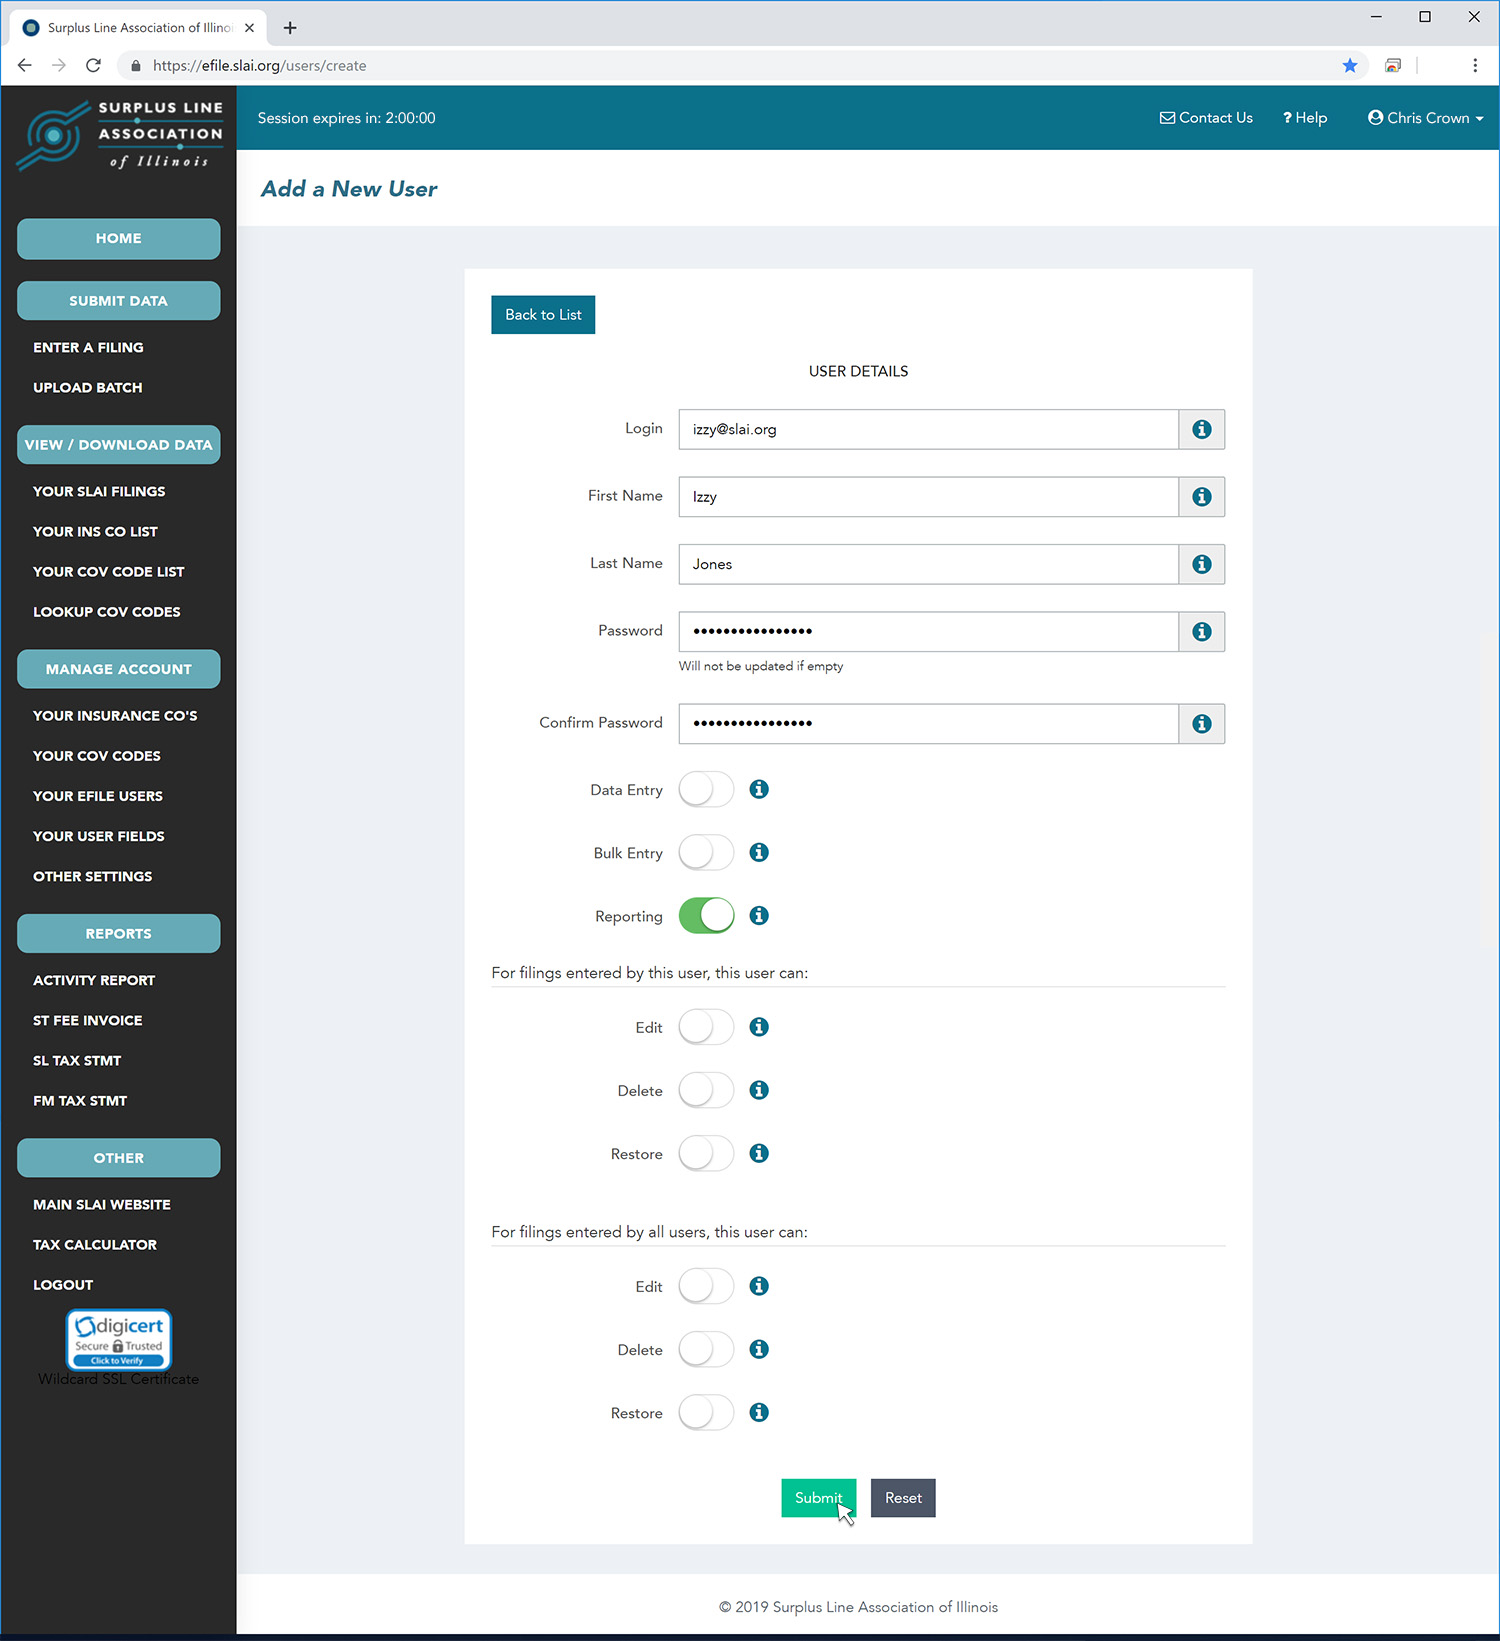The image size is (1500, 1641).
Task: Click the info icon beside Confirm Password
Action: pyautogui.click(x=1201, y=724)
